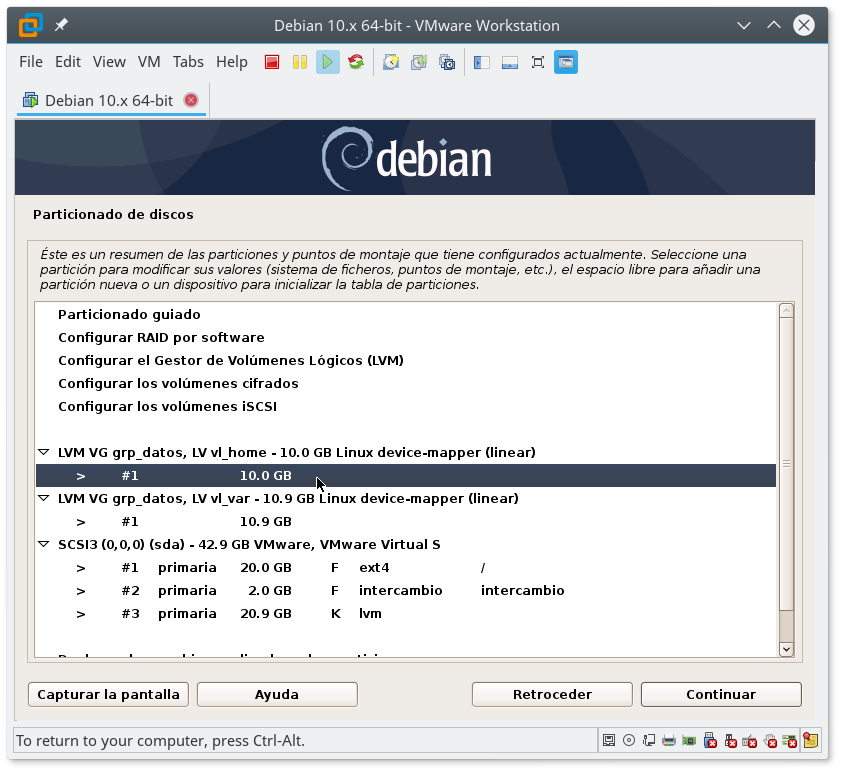Click the disconnected keyboard device status icon
841x772 pixels.
(750, 741)
